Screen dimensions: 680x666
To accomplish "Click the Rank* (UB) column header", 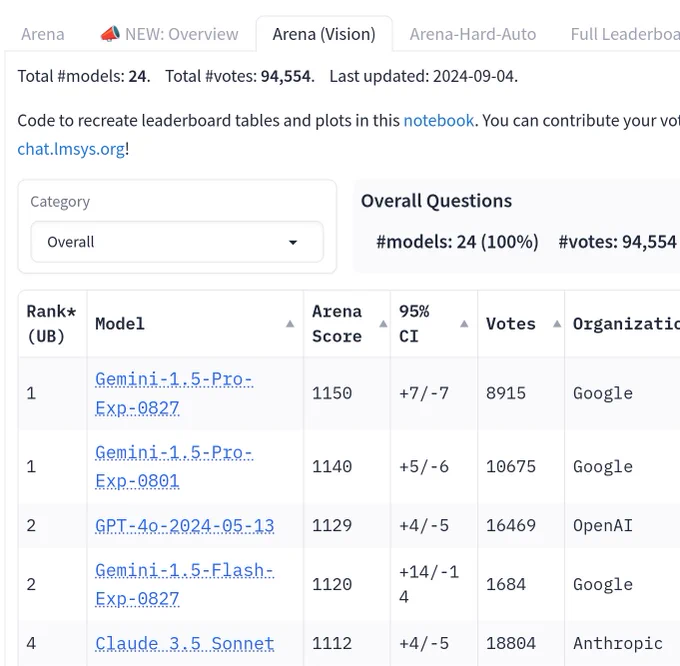I will click(x=52, y=324).
